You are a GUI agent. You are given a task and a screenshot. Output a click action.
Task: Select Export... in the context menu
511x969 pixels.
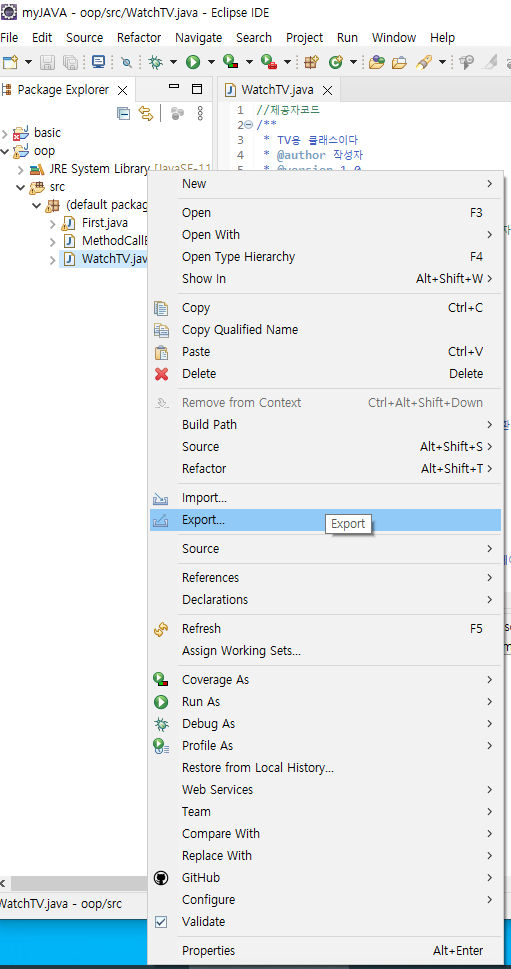click(325, 520)
